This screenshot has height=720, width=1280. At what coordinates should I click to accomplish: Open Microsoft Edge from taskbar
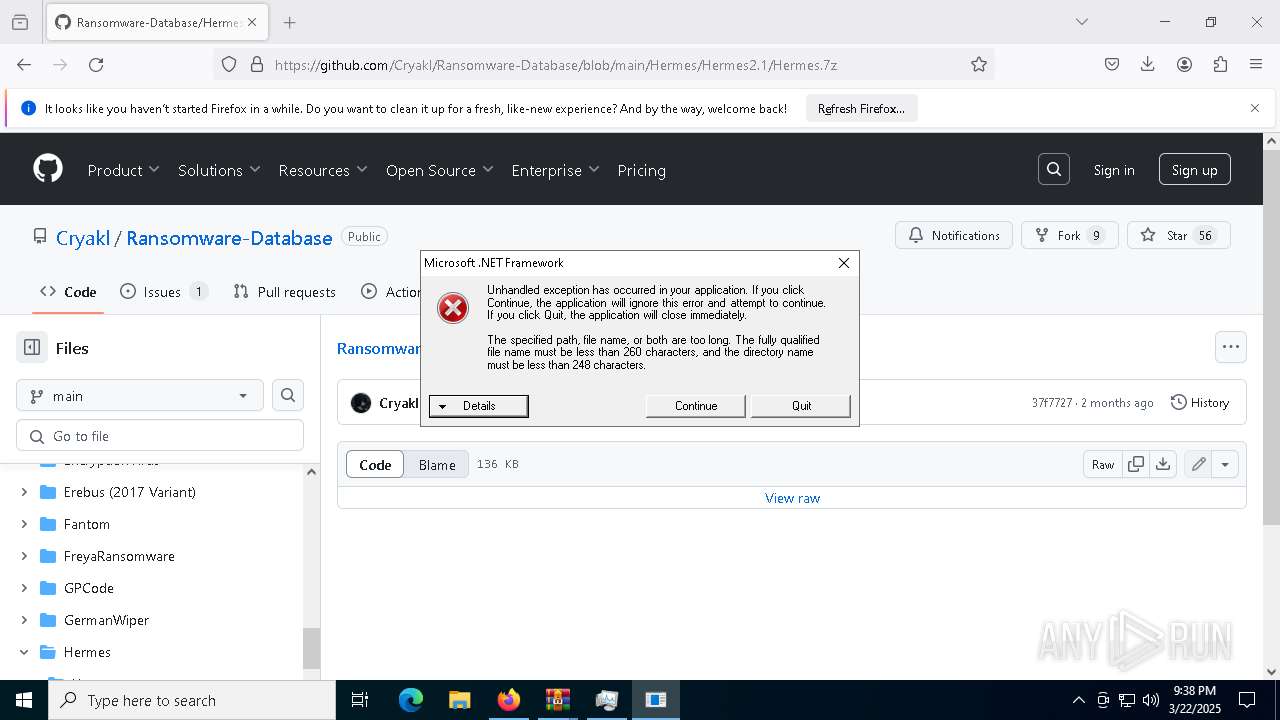pos(411,700)
